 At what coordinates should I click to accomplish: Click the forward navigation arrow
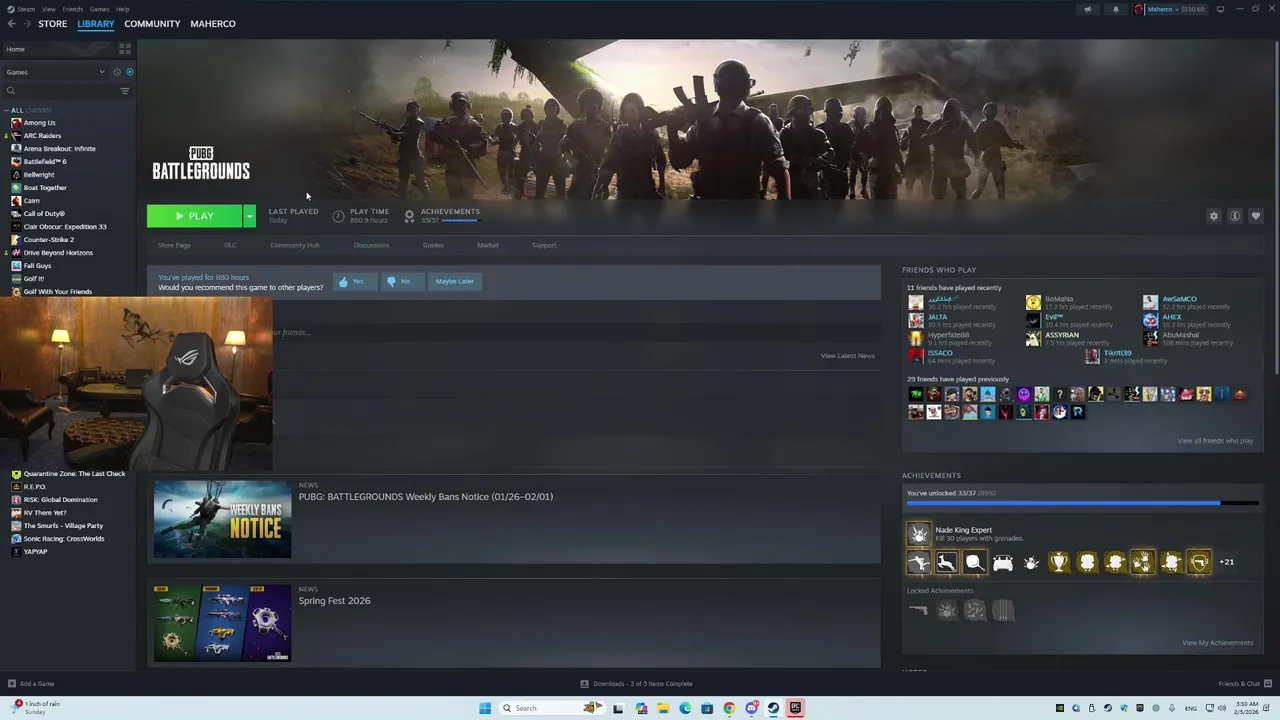[26, 24]
